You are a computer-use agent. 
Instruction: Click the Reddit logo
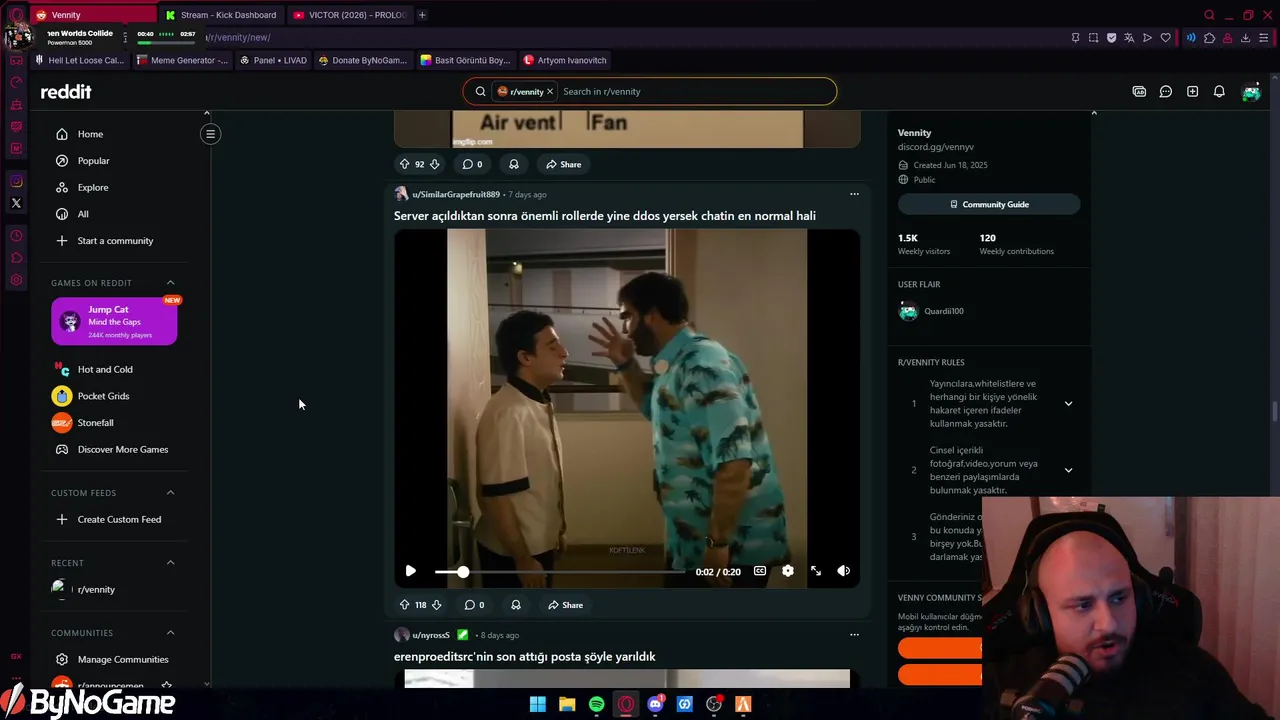(66, 92)
